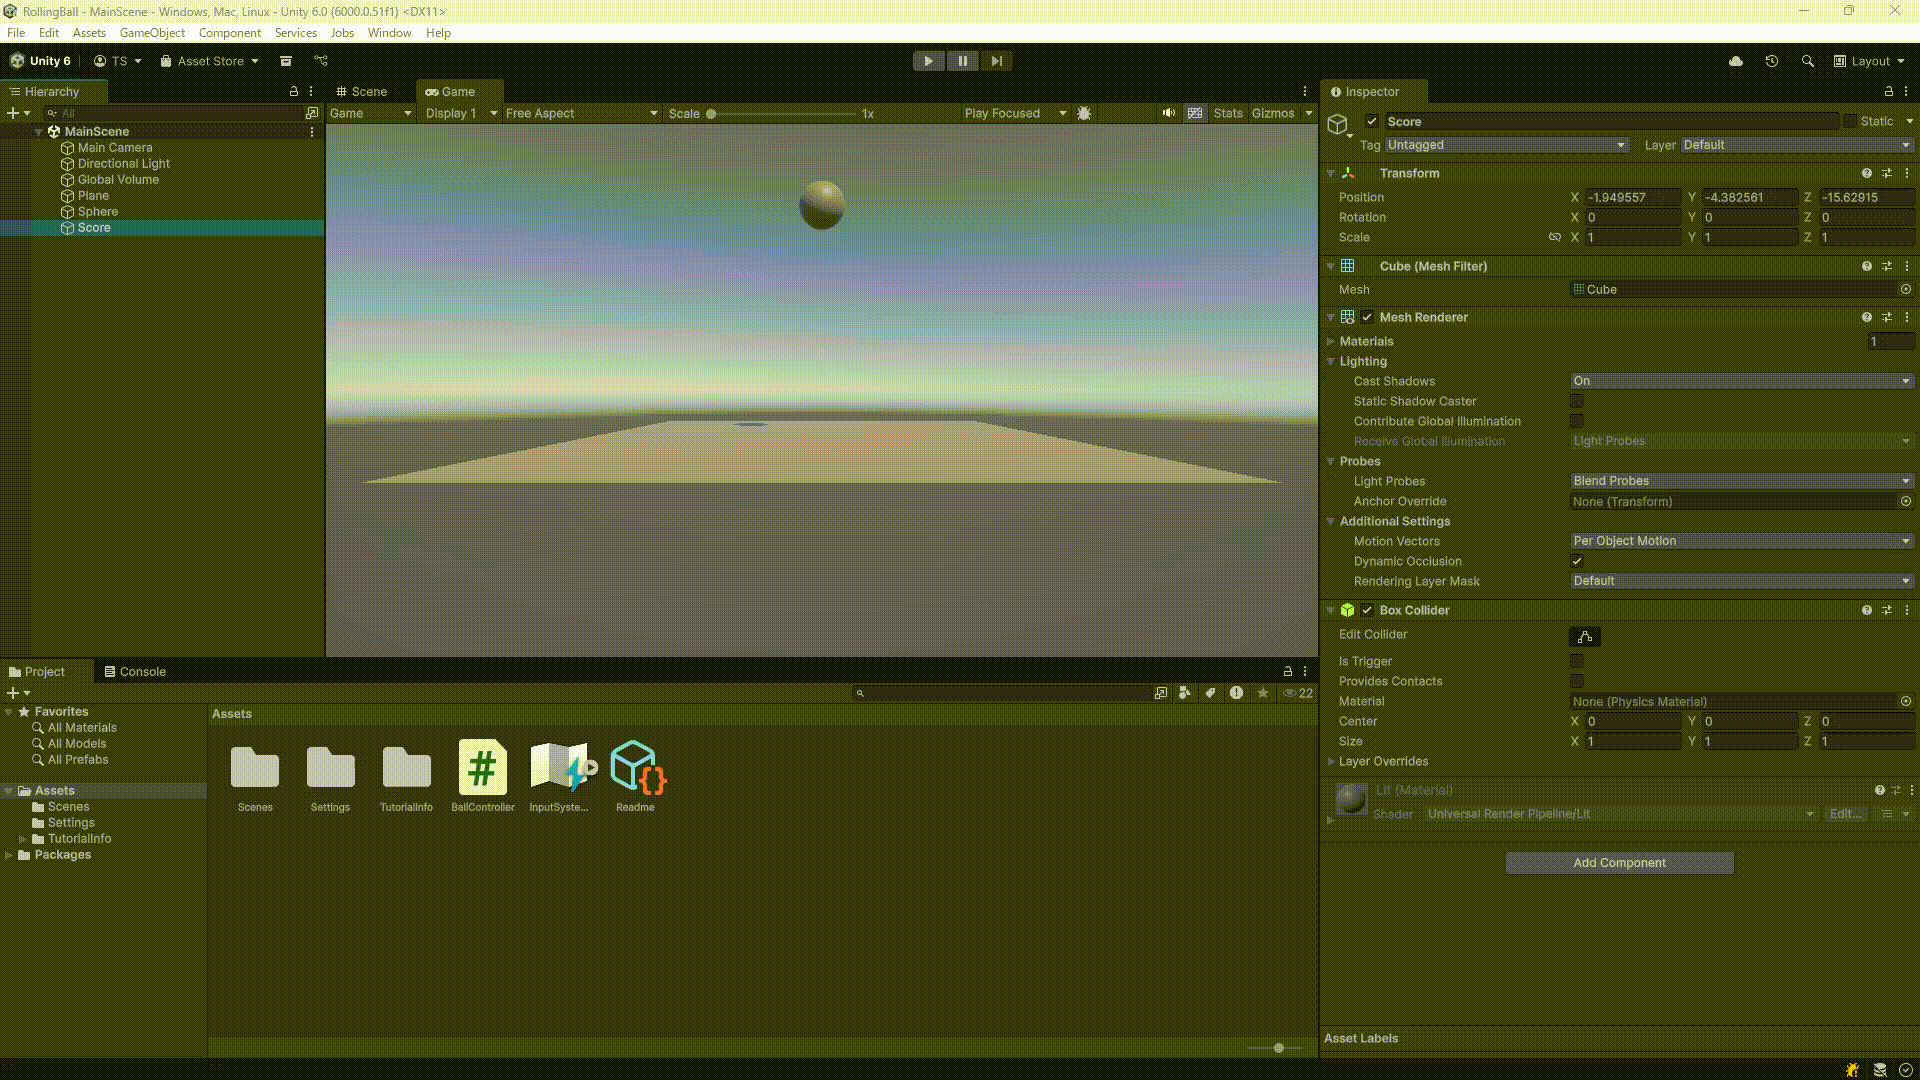Open Unity Cloud from the top-right icon
Image resolution: width=1920 pixels, height=1080 pixels.
click(1736, 61)
